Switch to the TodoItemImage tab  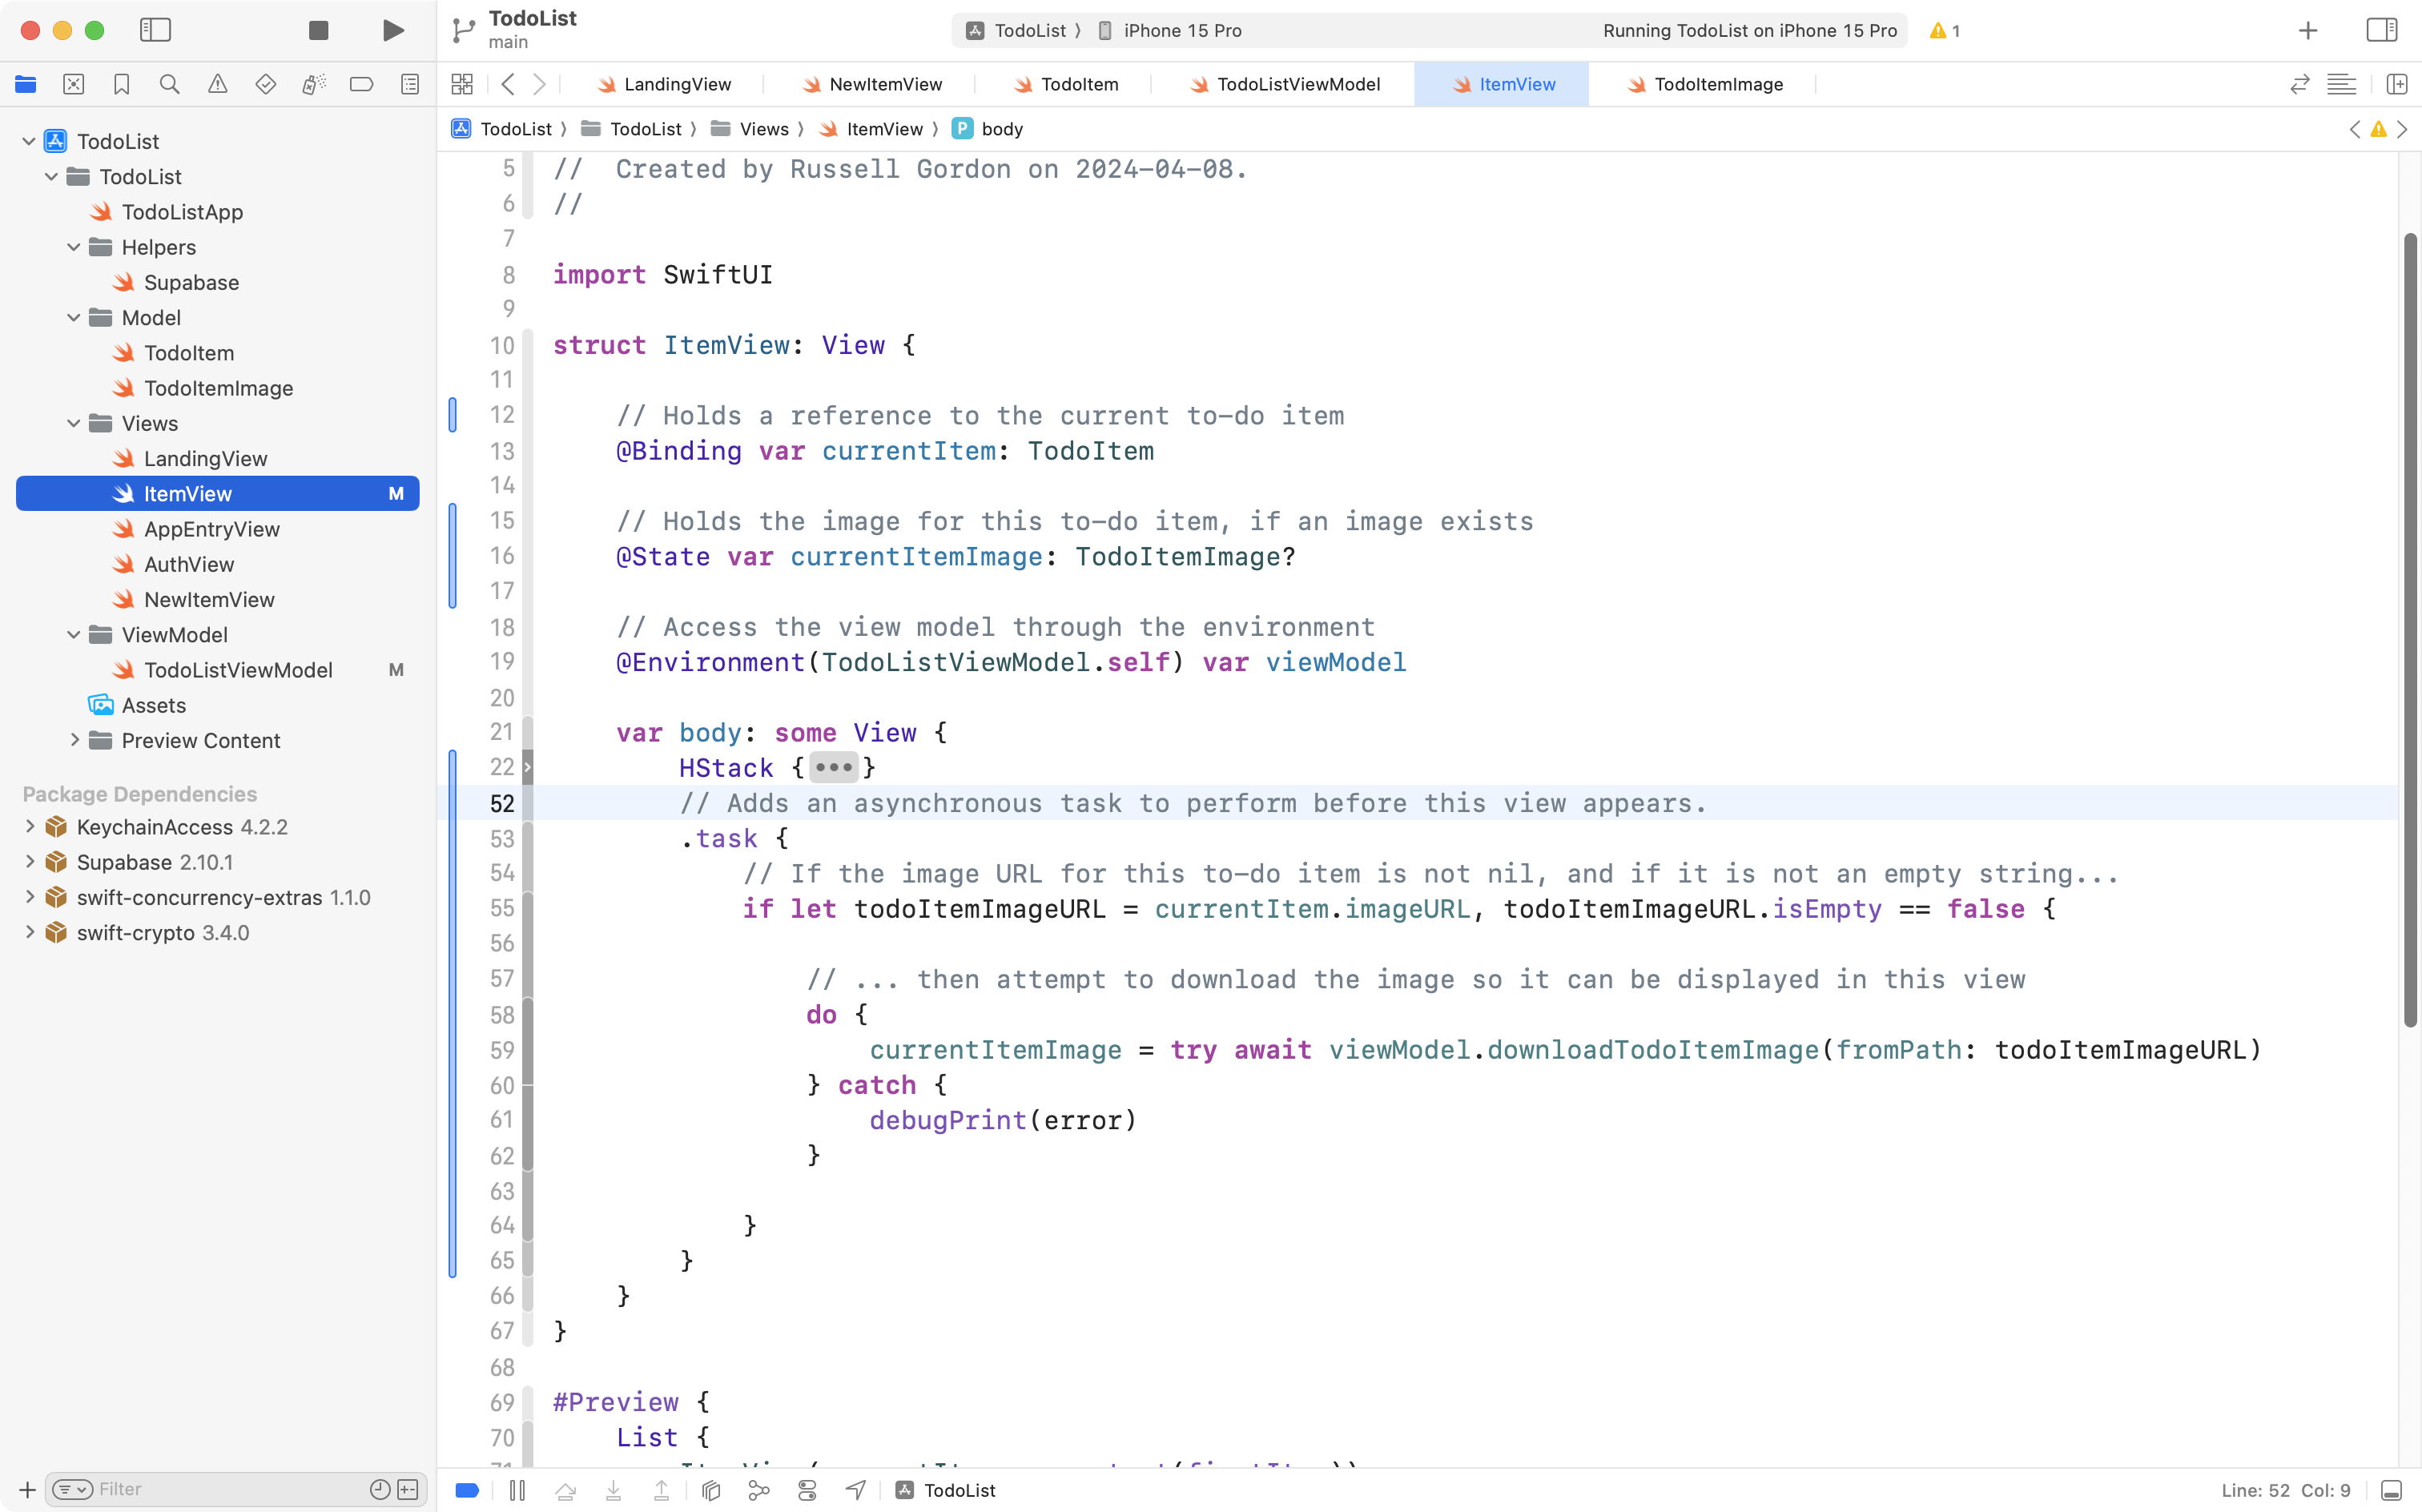pyautogui.click(x=1704, y=84)
